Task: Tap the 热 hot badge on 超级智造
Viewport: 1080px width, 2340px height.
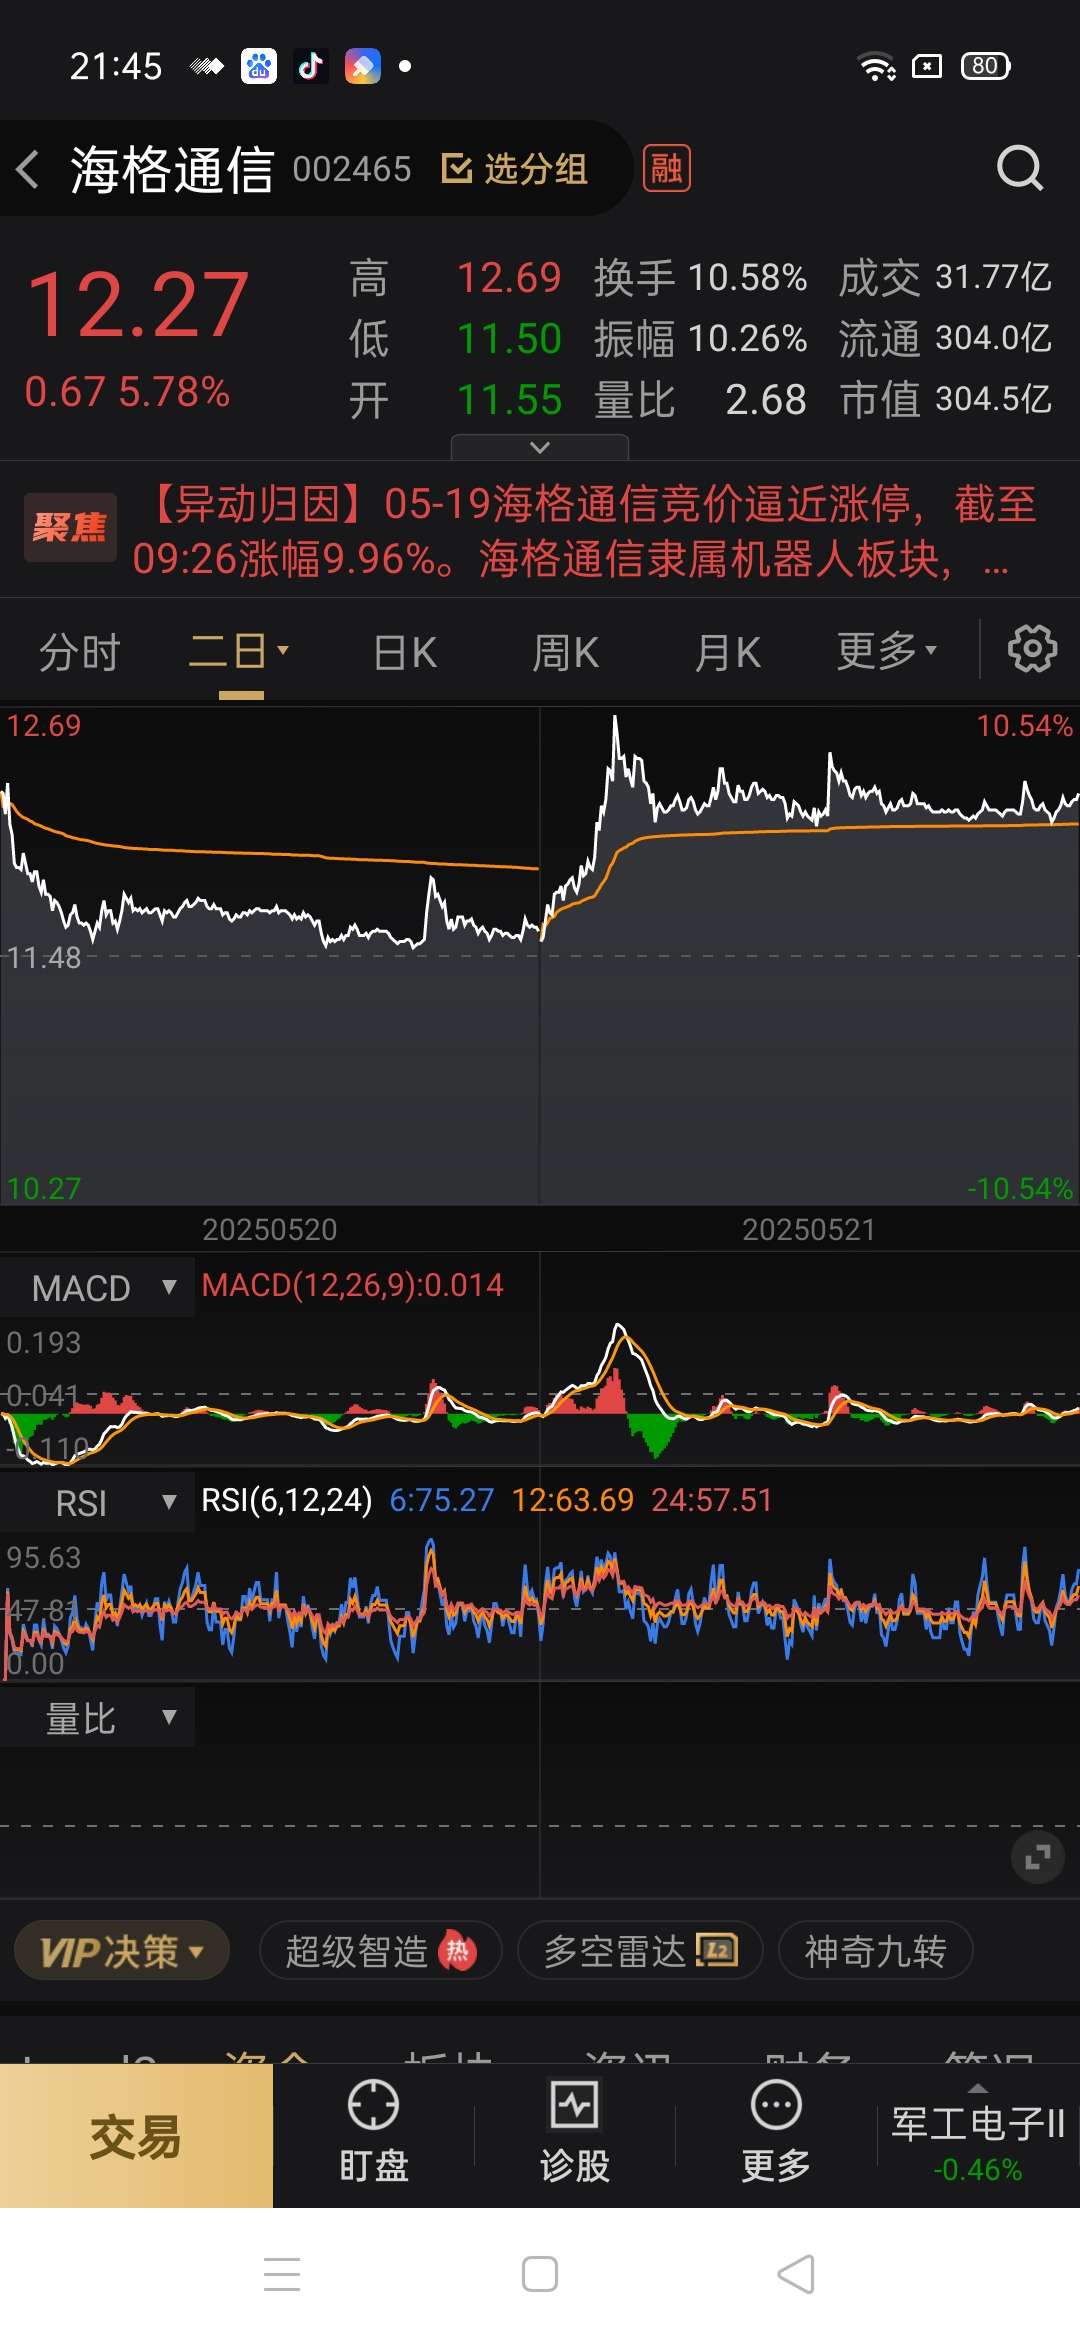Action: pos(458,1951)
